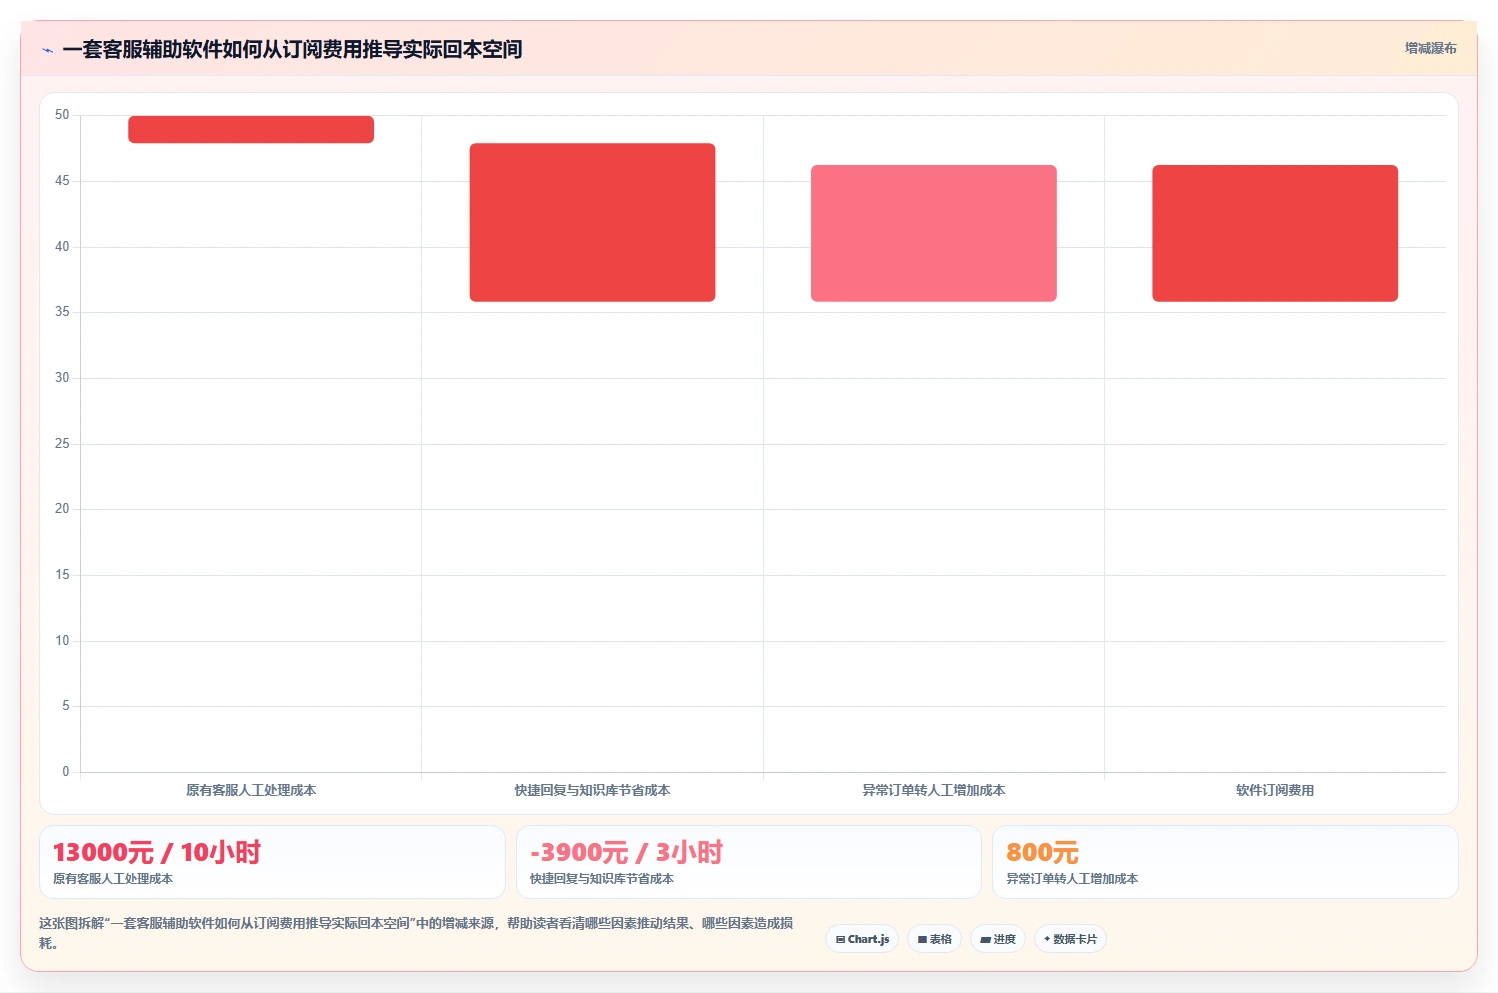The height and width of the screenshot is (993, 1498).
Task: Click the chart title 一套客服辅助软件如何从订阅费用推导实际回本空间
Action: [292, 49]
